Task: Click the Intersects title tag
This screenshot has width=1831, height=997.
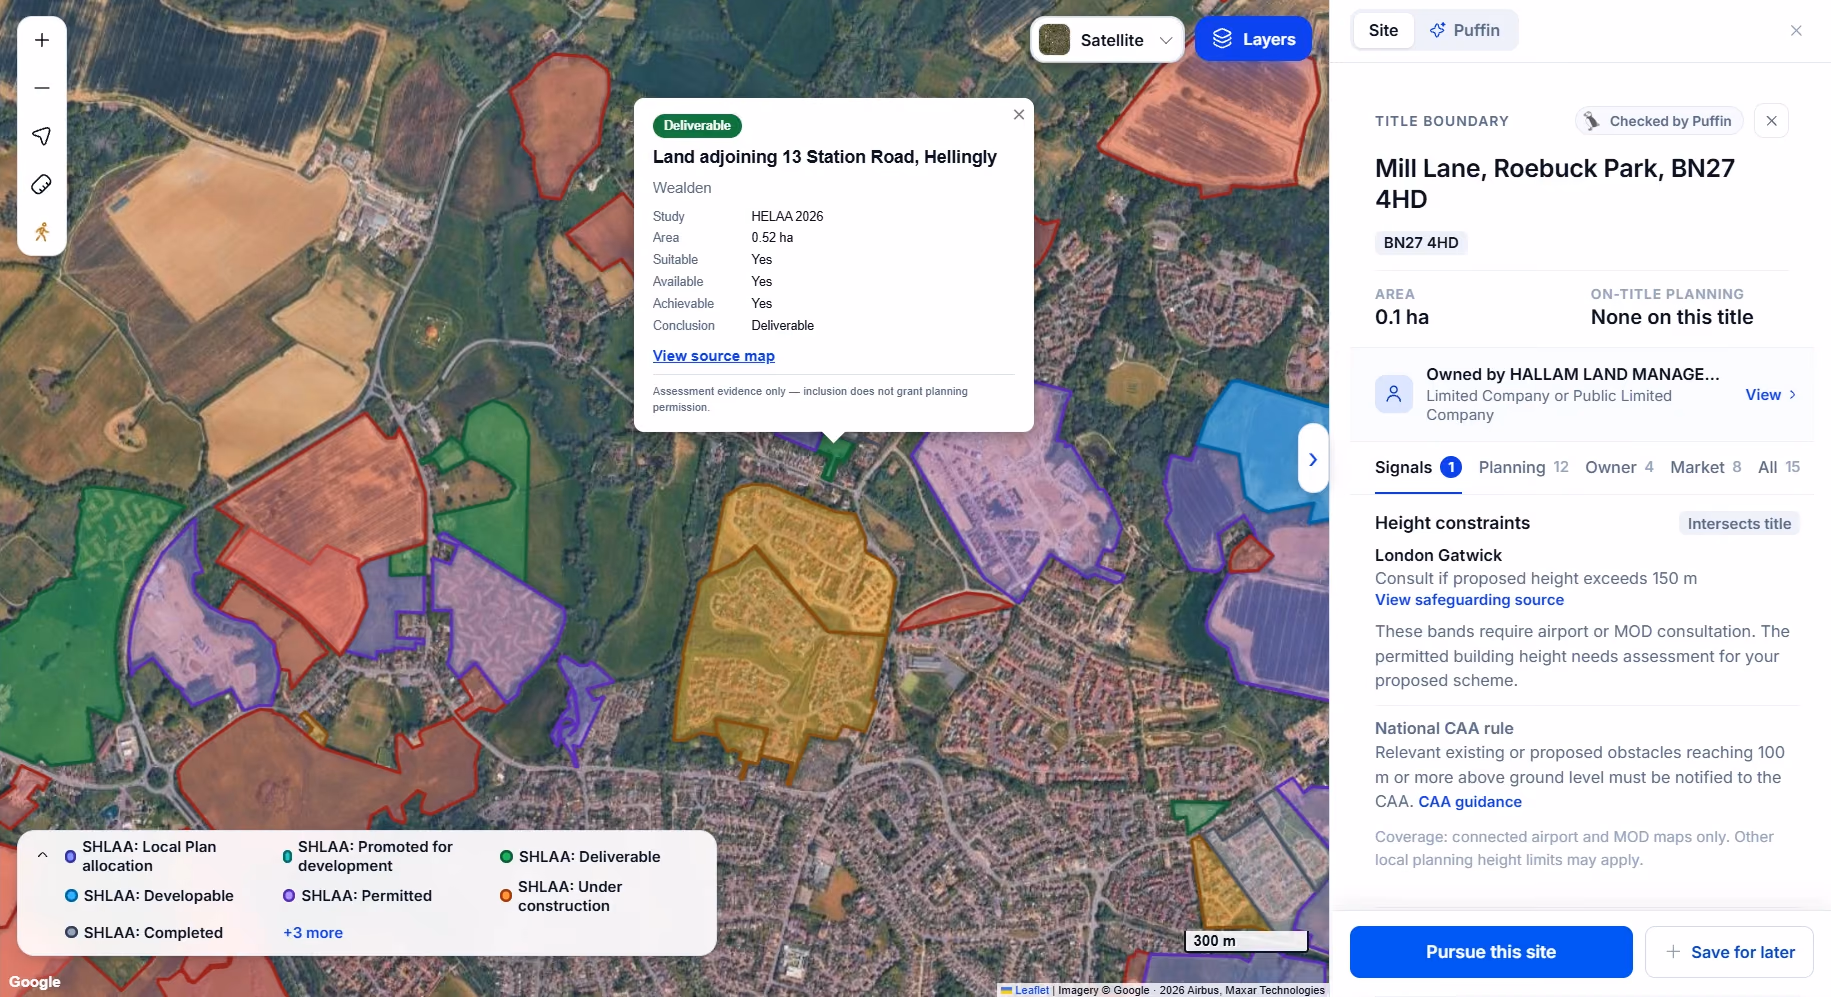Action: click(1739, 524)
